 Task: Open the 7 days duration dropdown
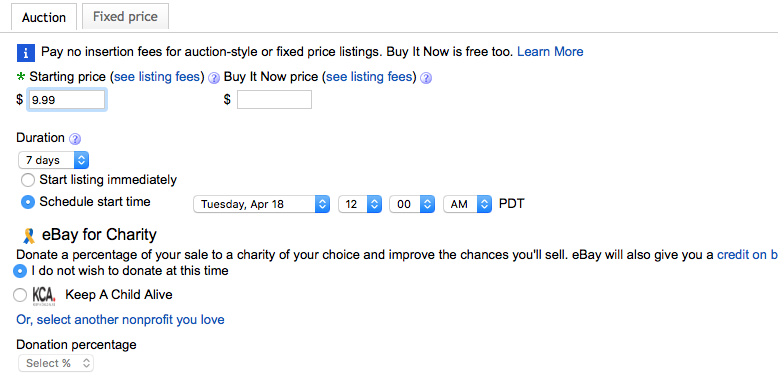(x=54, y=160)
